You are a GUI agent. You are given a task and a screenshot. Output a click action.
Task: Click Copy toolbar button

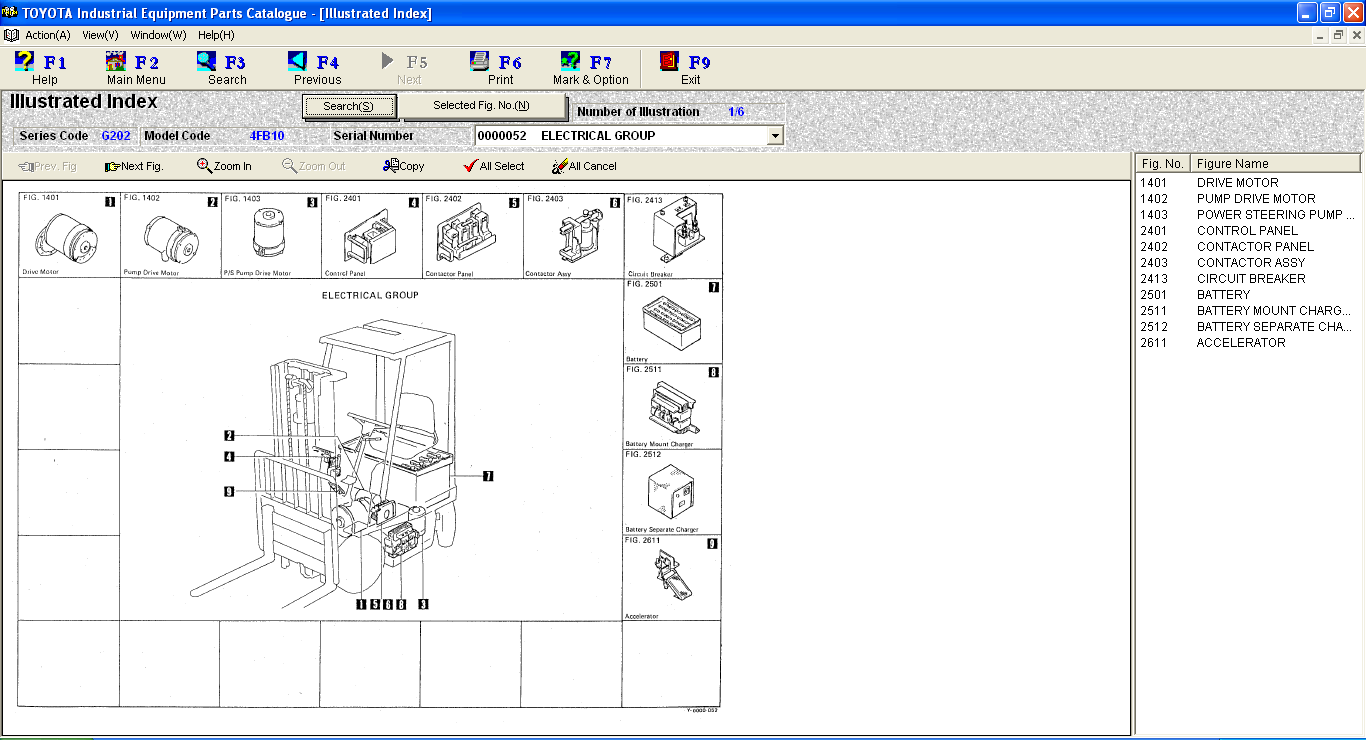[403, 166]
